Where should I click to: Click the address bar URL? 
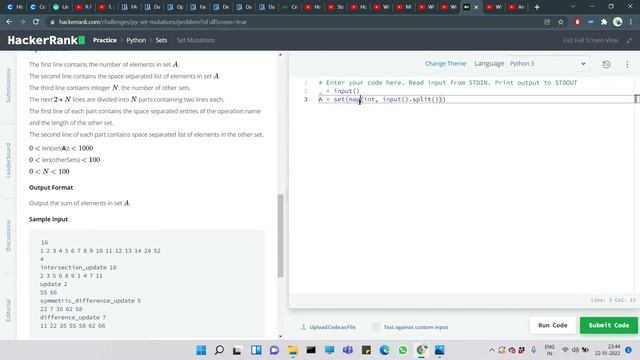[153, 22]
